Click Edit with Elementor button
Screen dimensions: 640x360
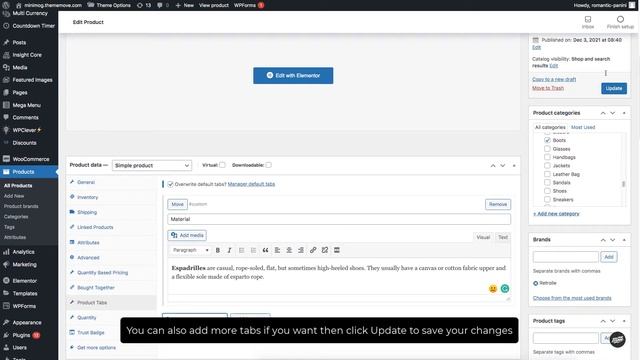click(x=293, y=76)
